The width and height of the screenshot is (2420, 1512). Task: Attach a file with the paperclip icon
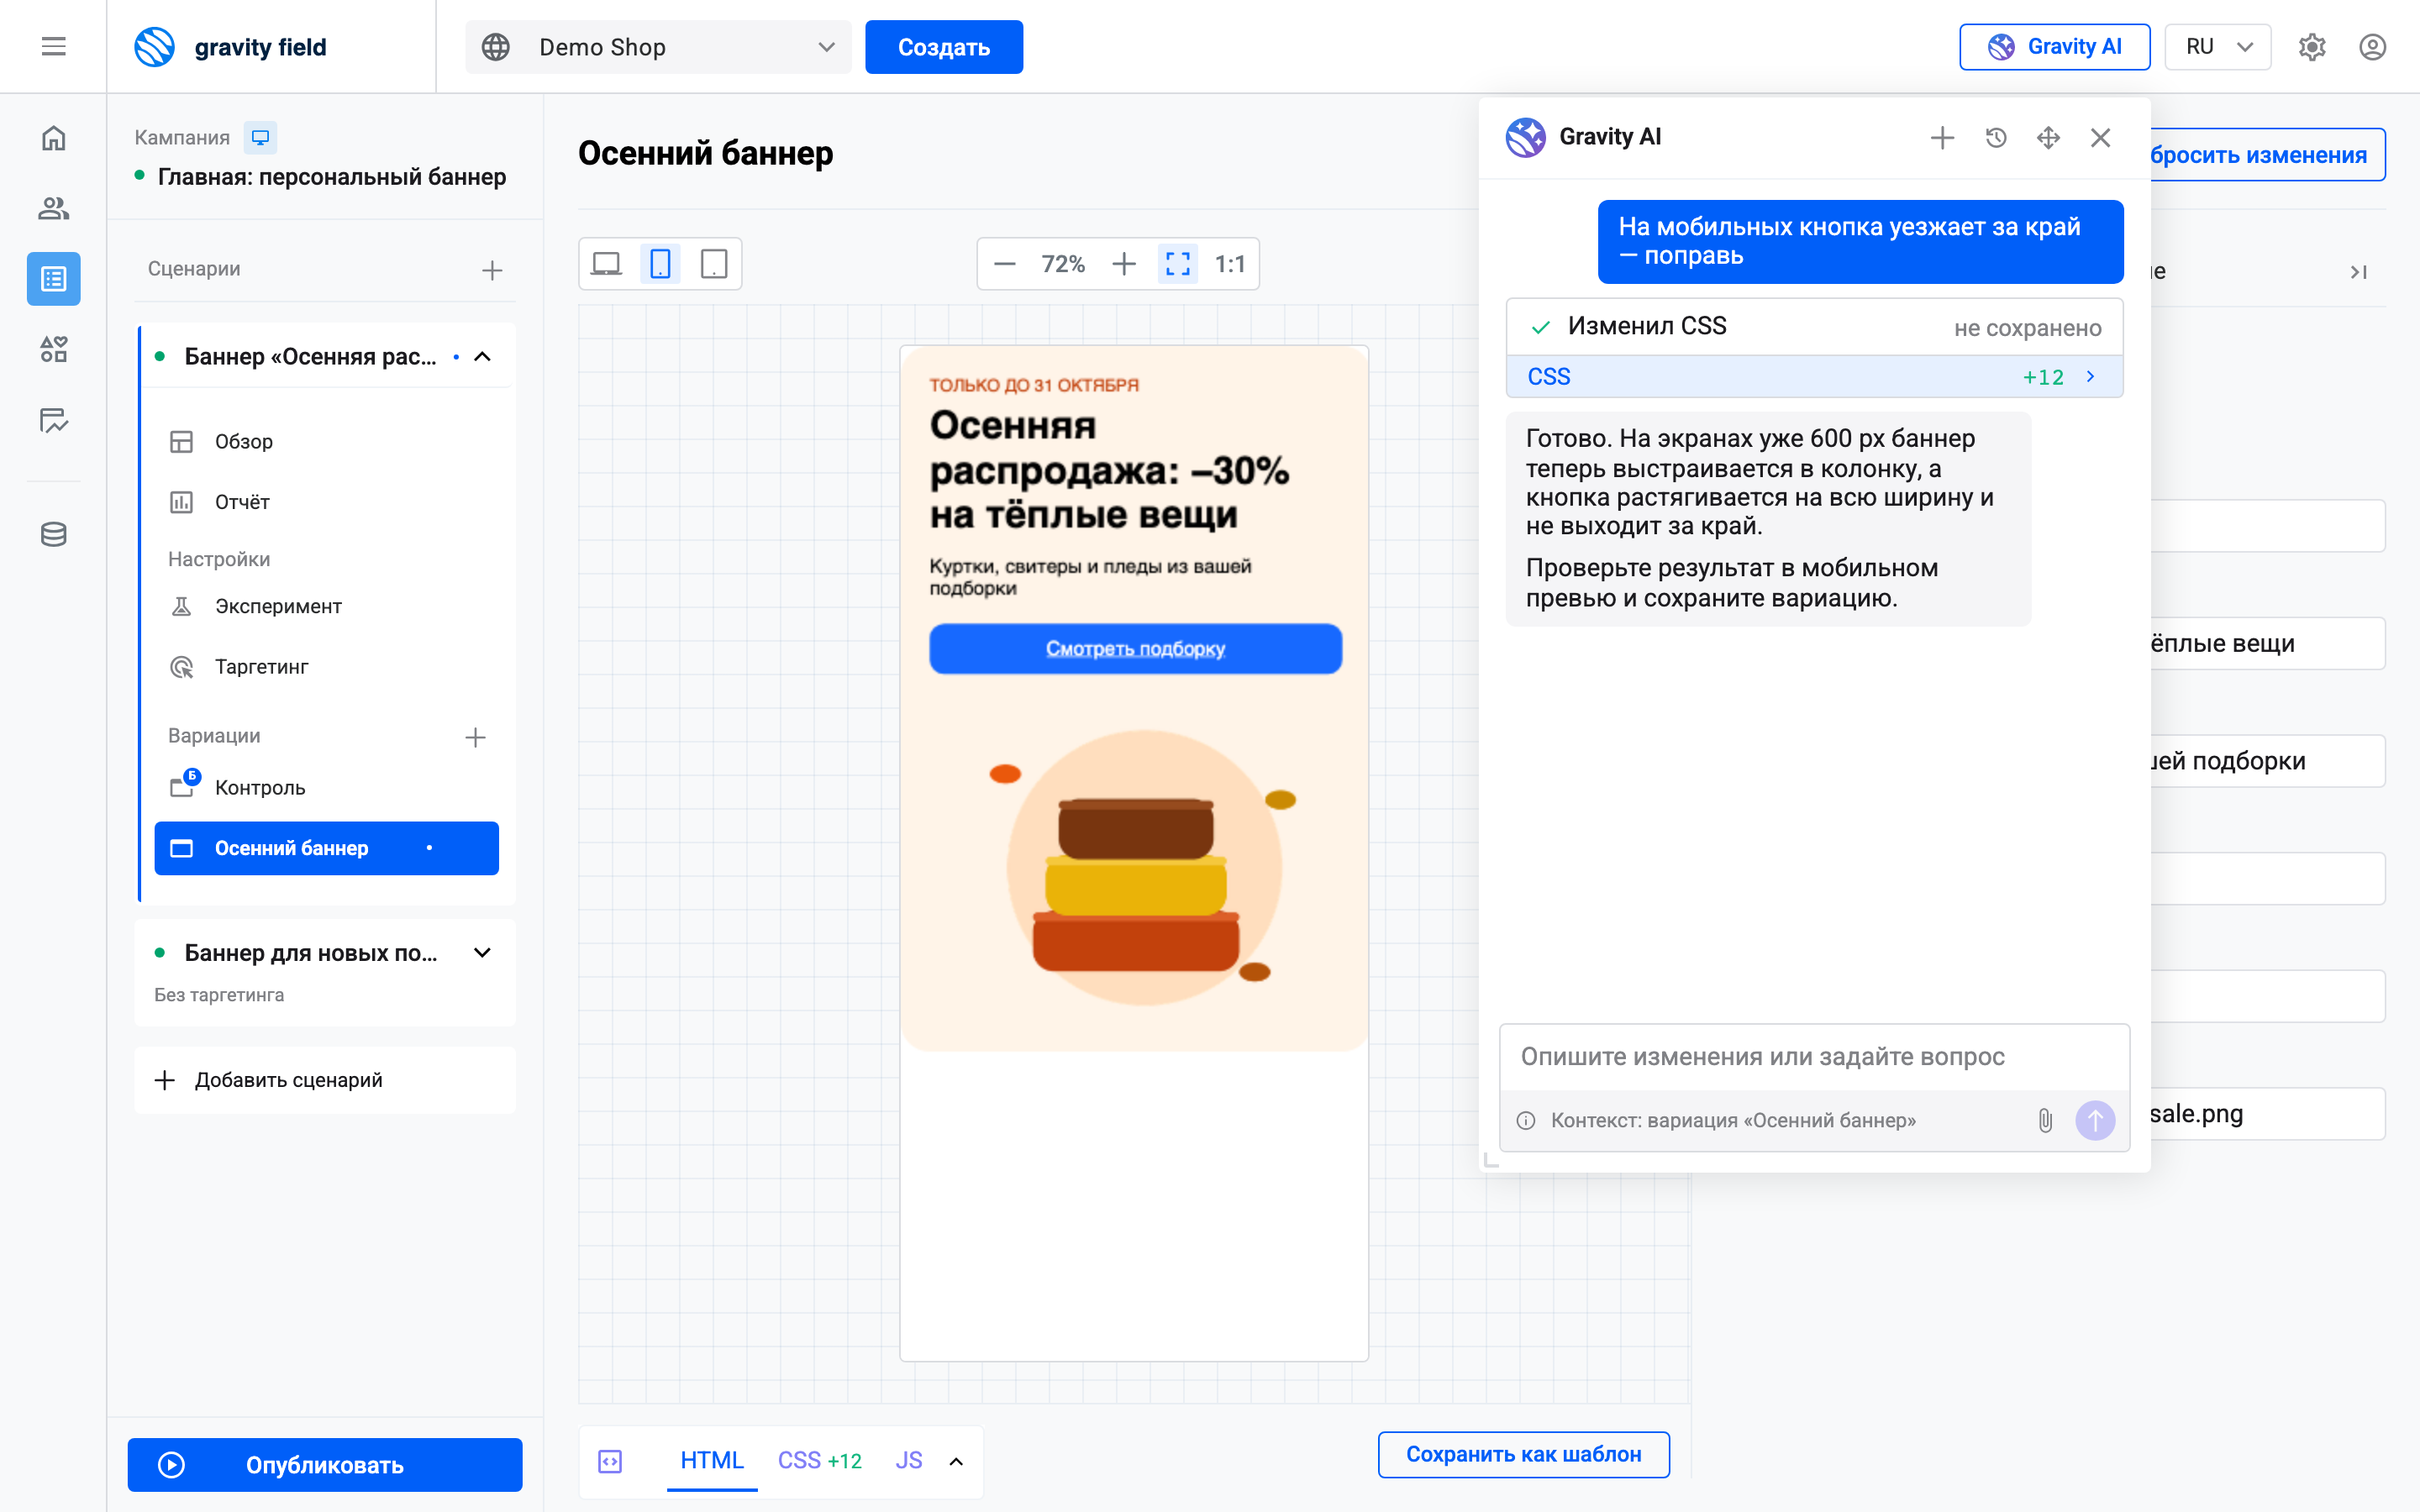[x=2045, y=1120]
